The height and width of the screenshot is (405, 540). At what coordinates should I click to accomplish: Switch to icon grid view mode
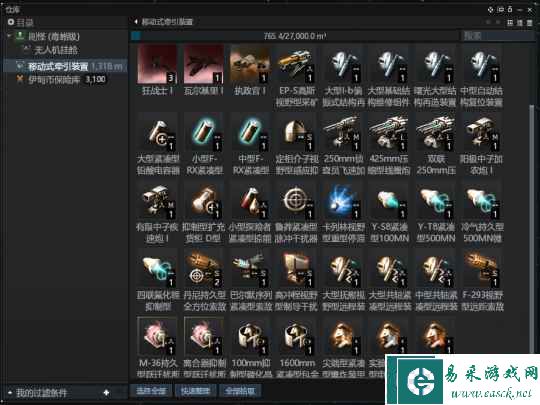(510, 22)
